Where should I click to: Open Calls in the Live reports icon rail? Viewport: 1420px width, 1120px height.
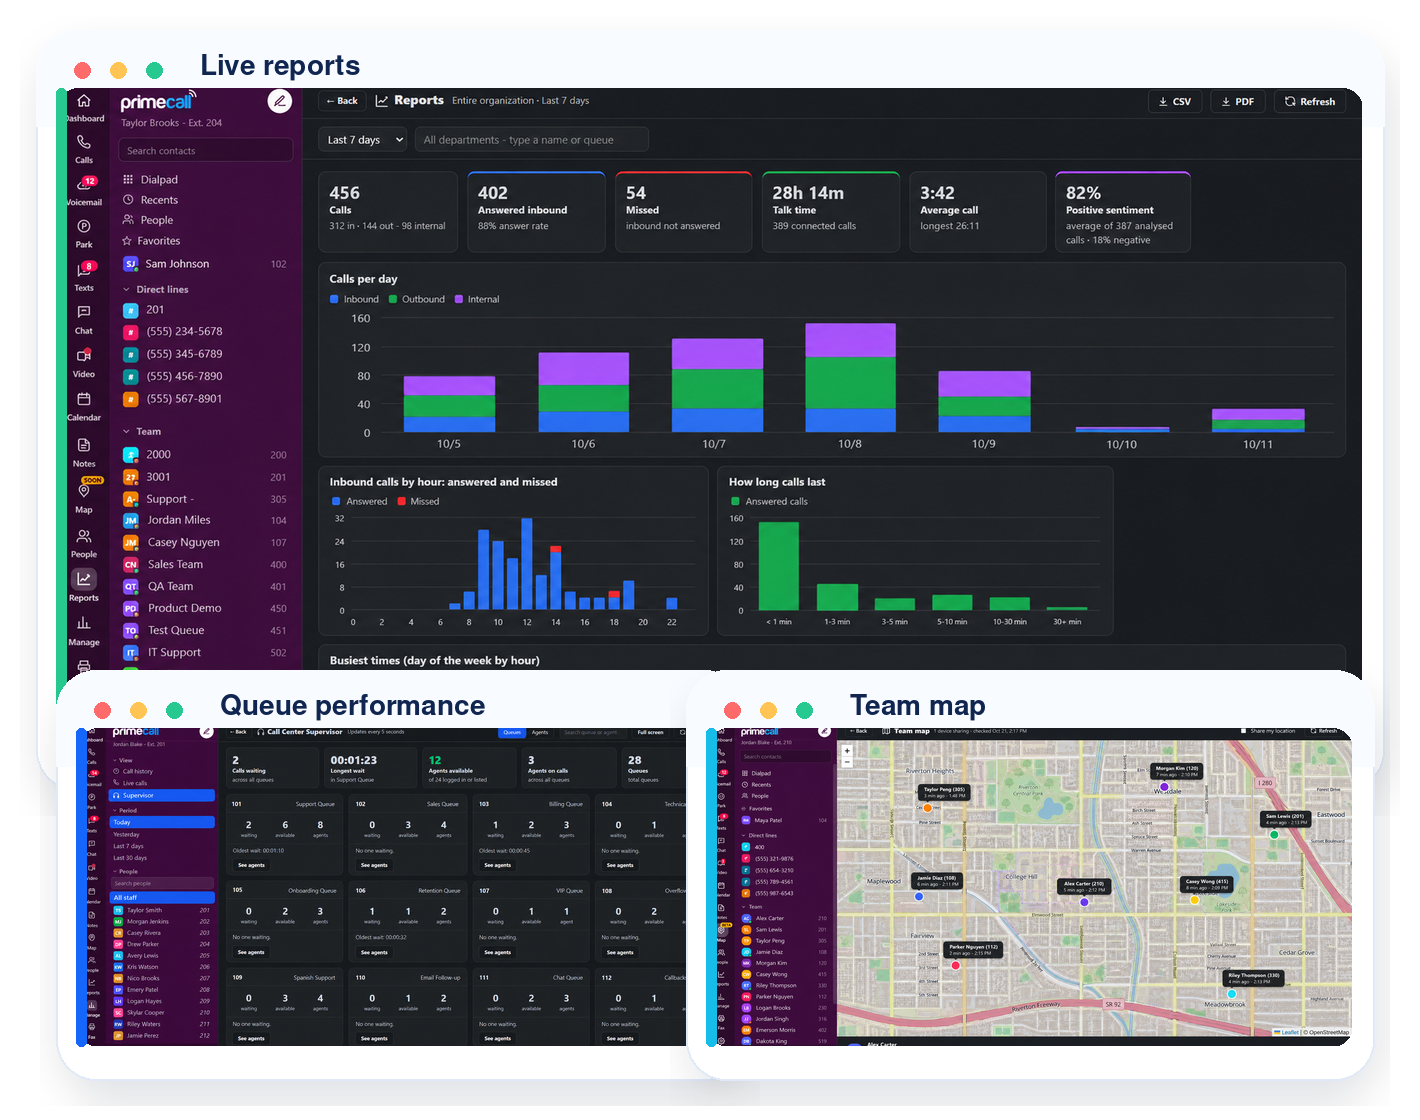coord(84,149)
